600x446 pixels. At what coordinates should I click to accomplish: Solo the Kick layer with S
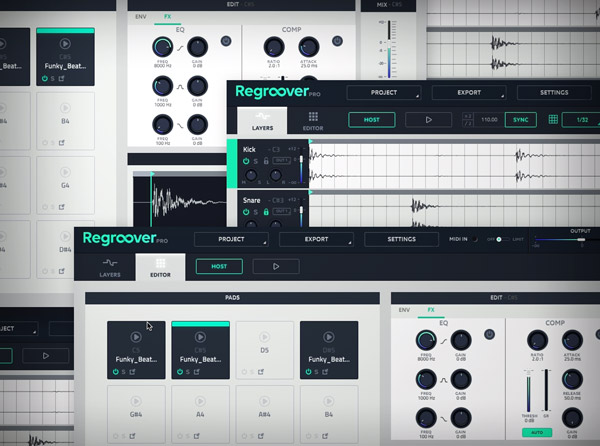tap(255, 161)
